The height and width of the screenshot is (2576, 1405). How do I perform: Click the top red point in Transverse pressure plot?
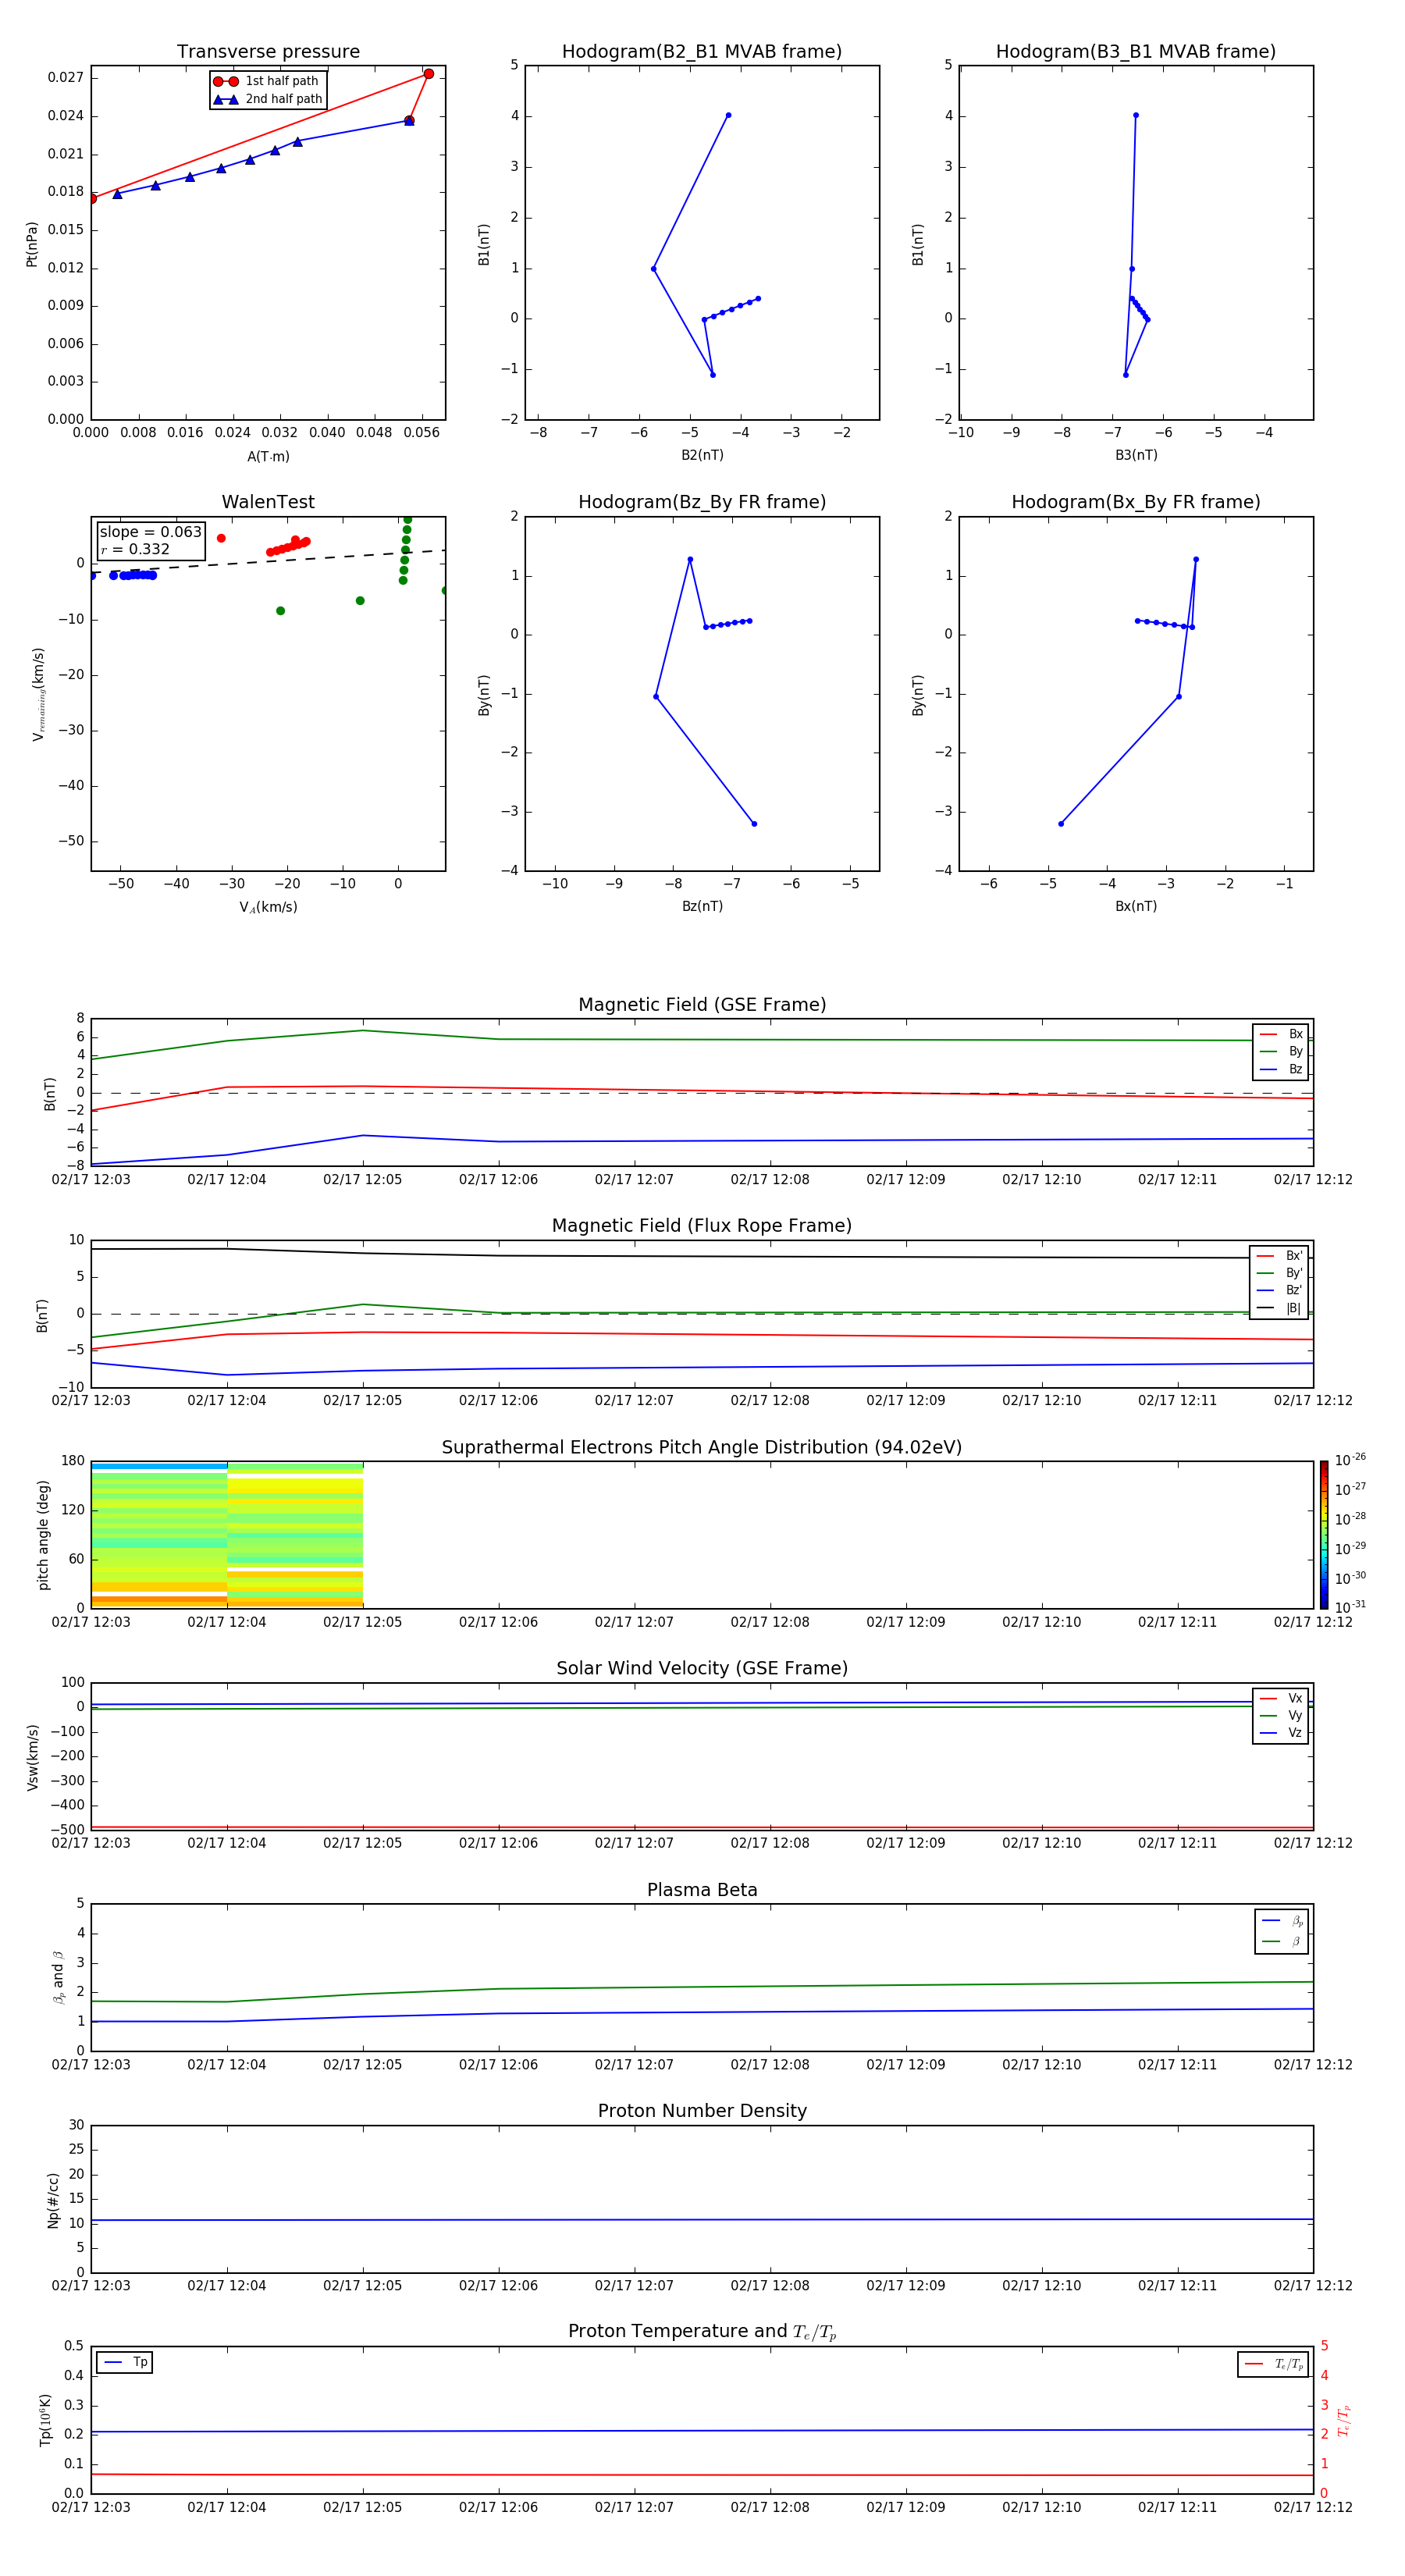click(429, 74)
